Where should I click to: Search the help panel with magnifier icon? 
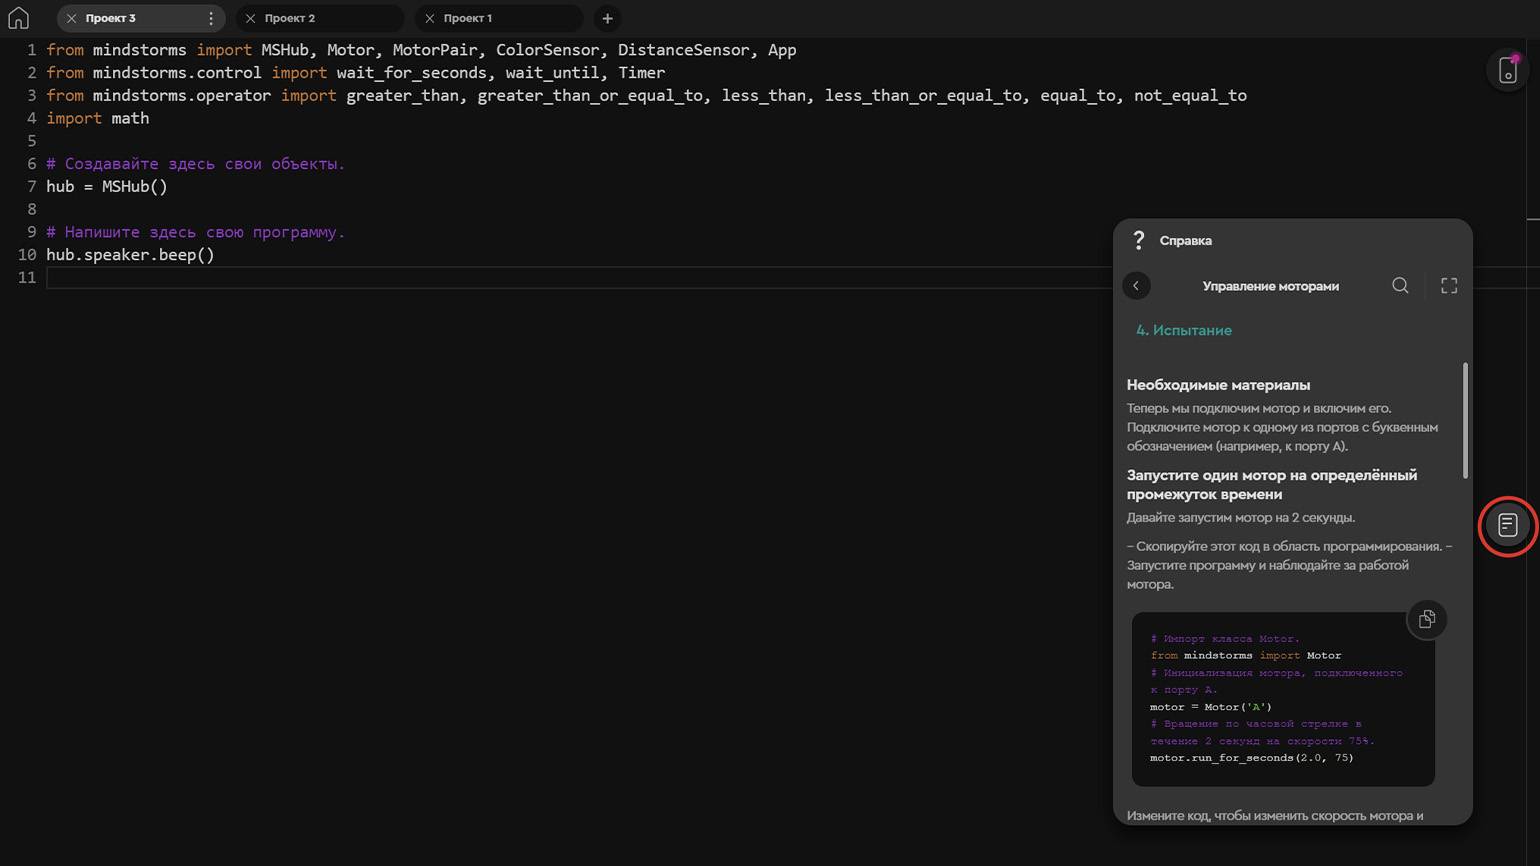tap(1400, 286)
